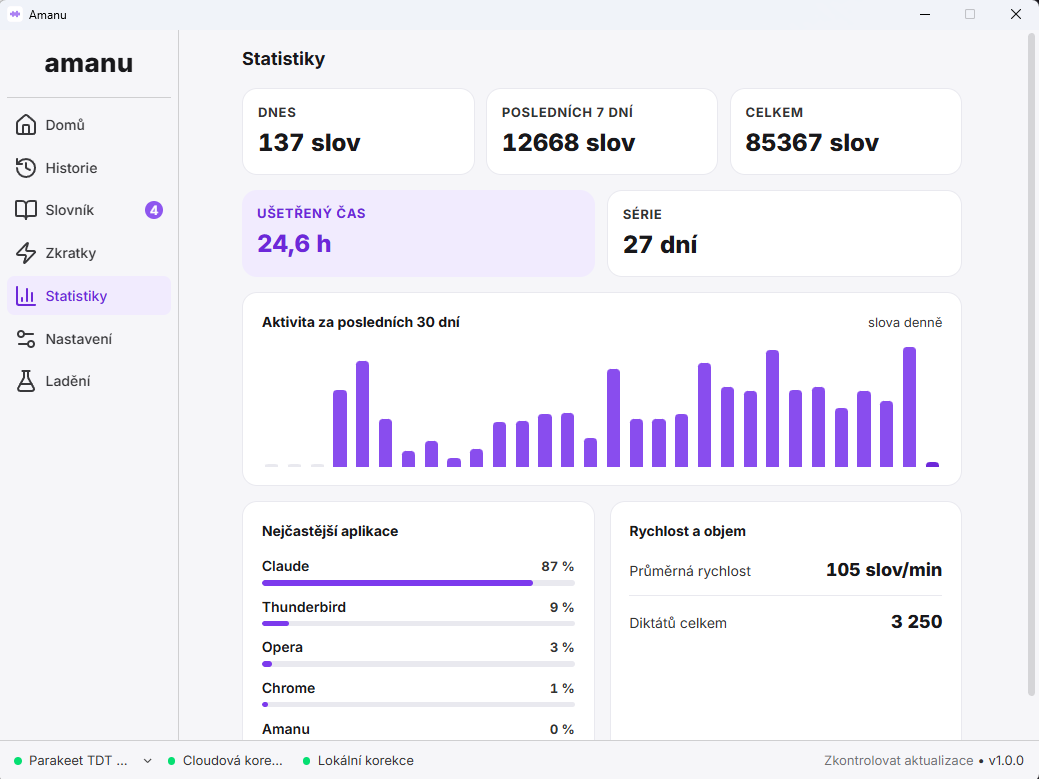Click green status dot next to Lokální korekce
Viewport: 1039px width, 779px height.
click(306, 760)
